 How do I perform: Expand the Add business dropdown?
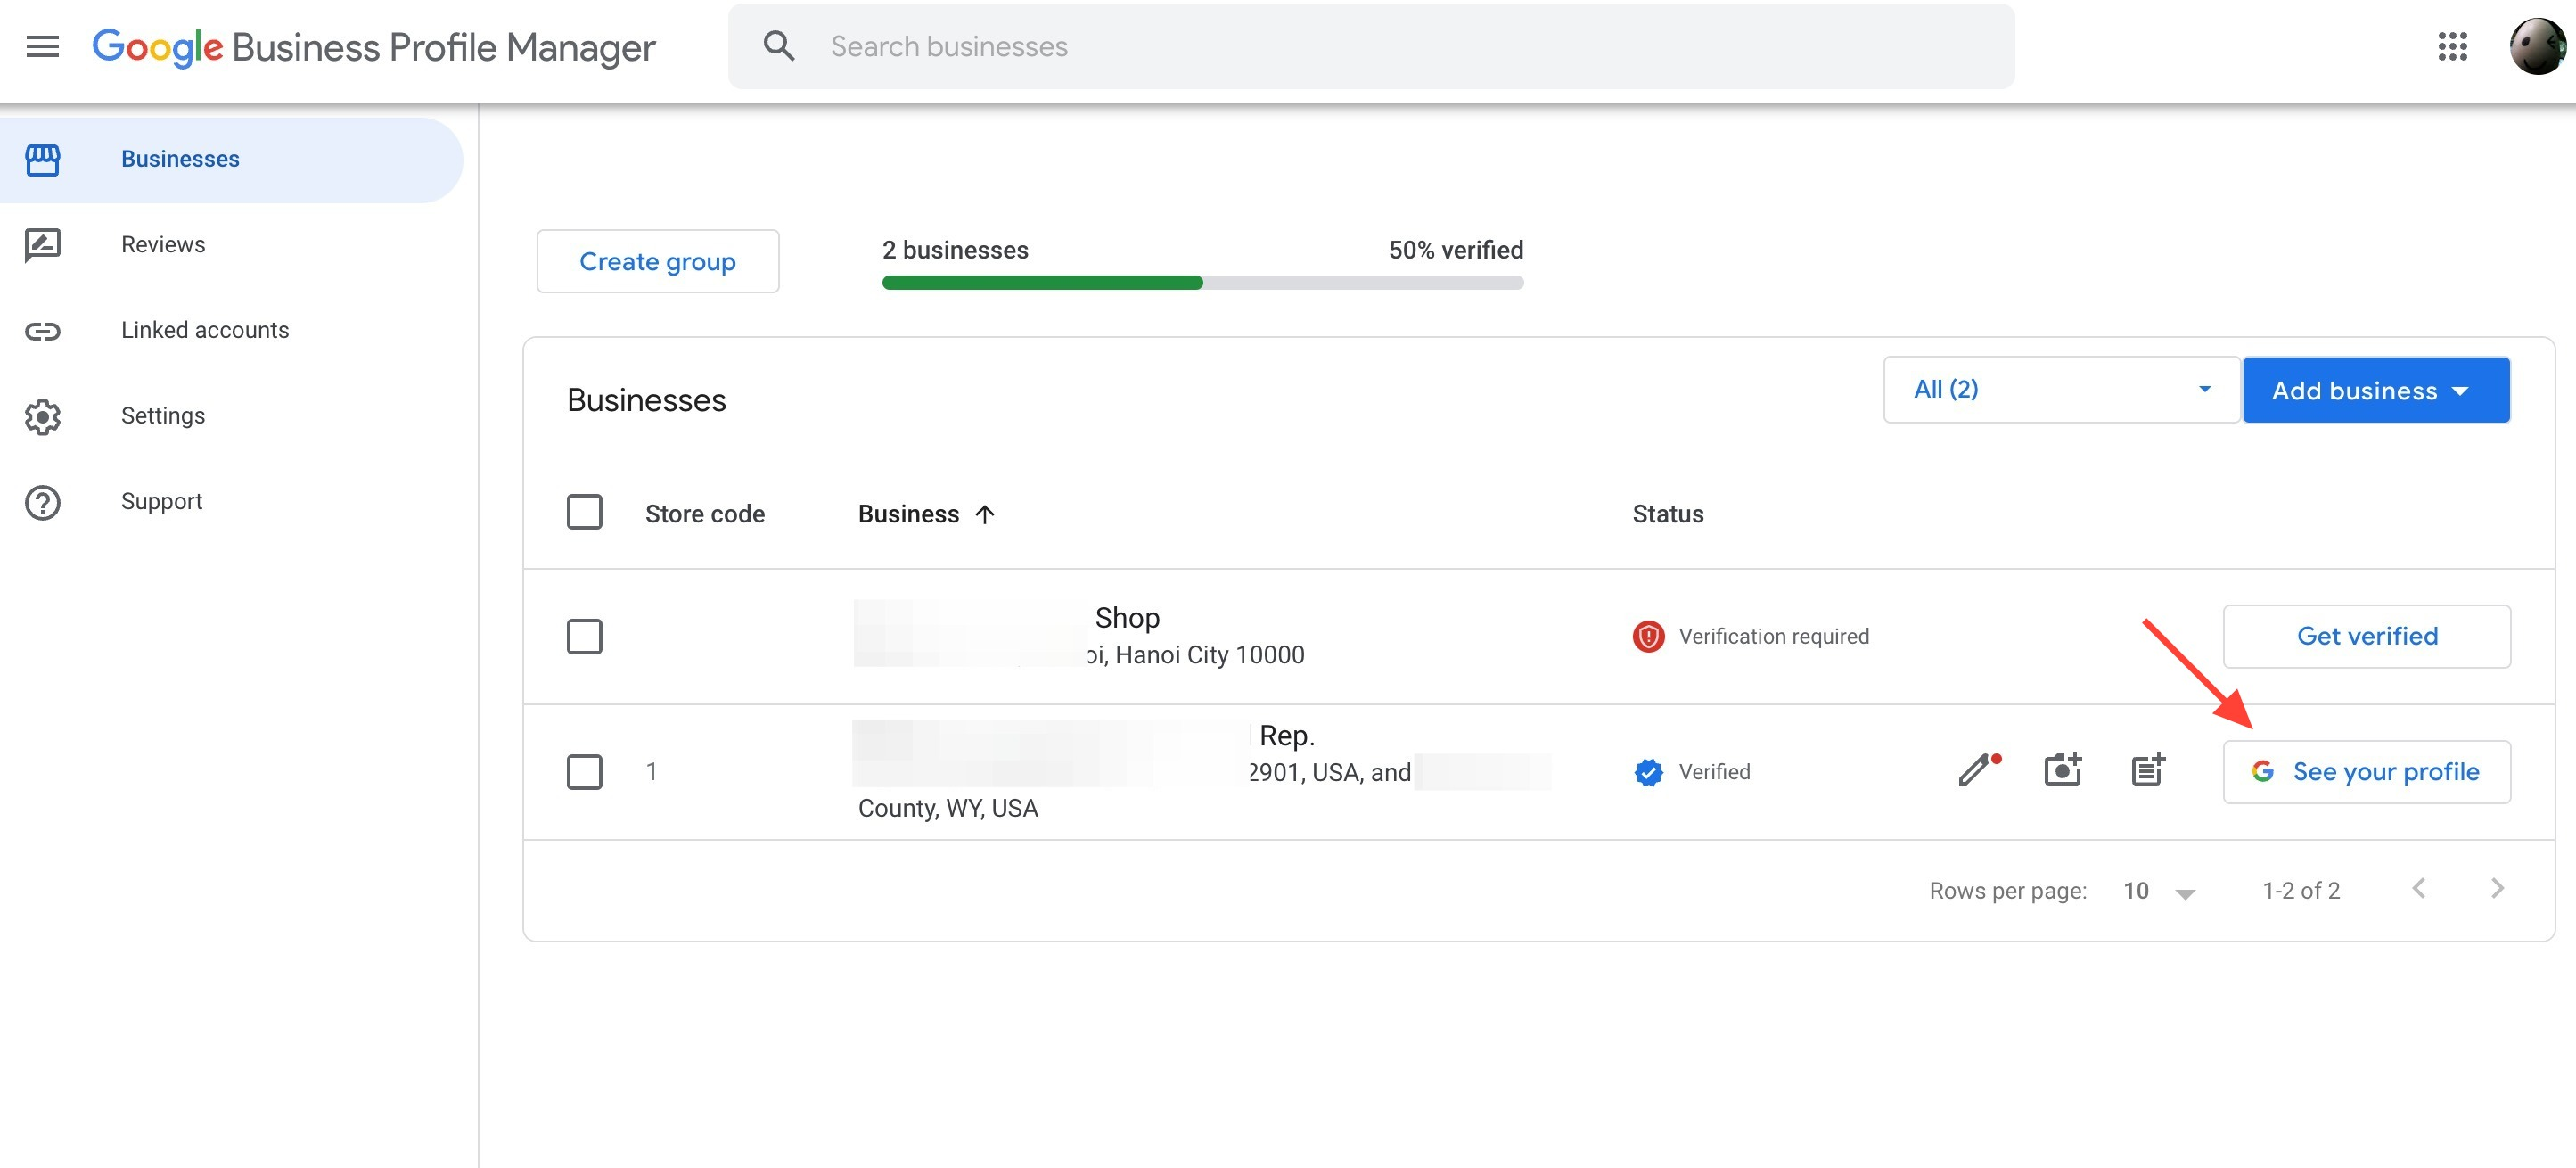2376,390
